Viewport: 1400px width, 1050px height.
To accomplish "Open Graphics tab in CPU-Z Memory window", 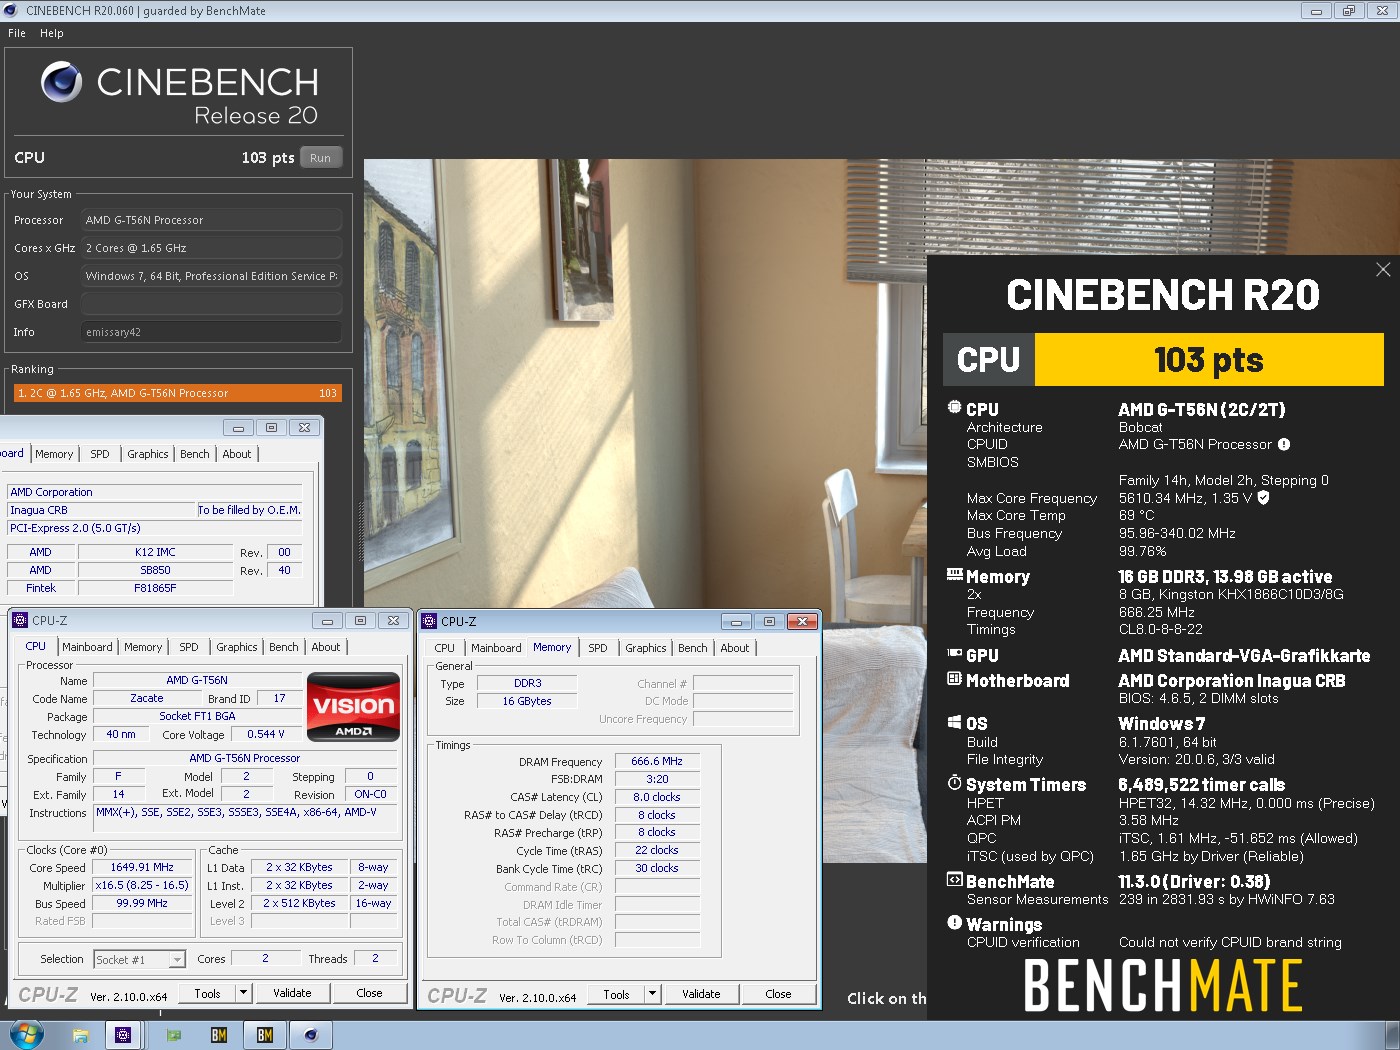I will click(x=646, y=648).
